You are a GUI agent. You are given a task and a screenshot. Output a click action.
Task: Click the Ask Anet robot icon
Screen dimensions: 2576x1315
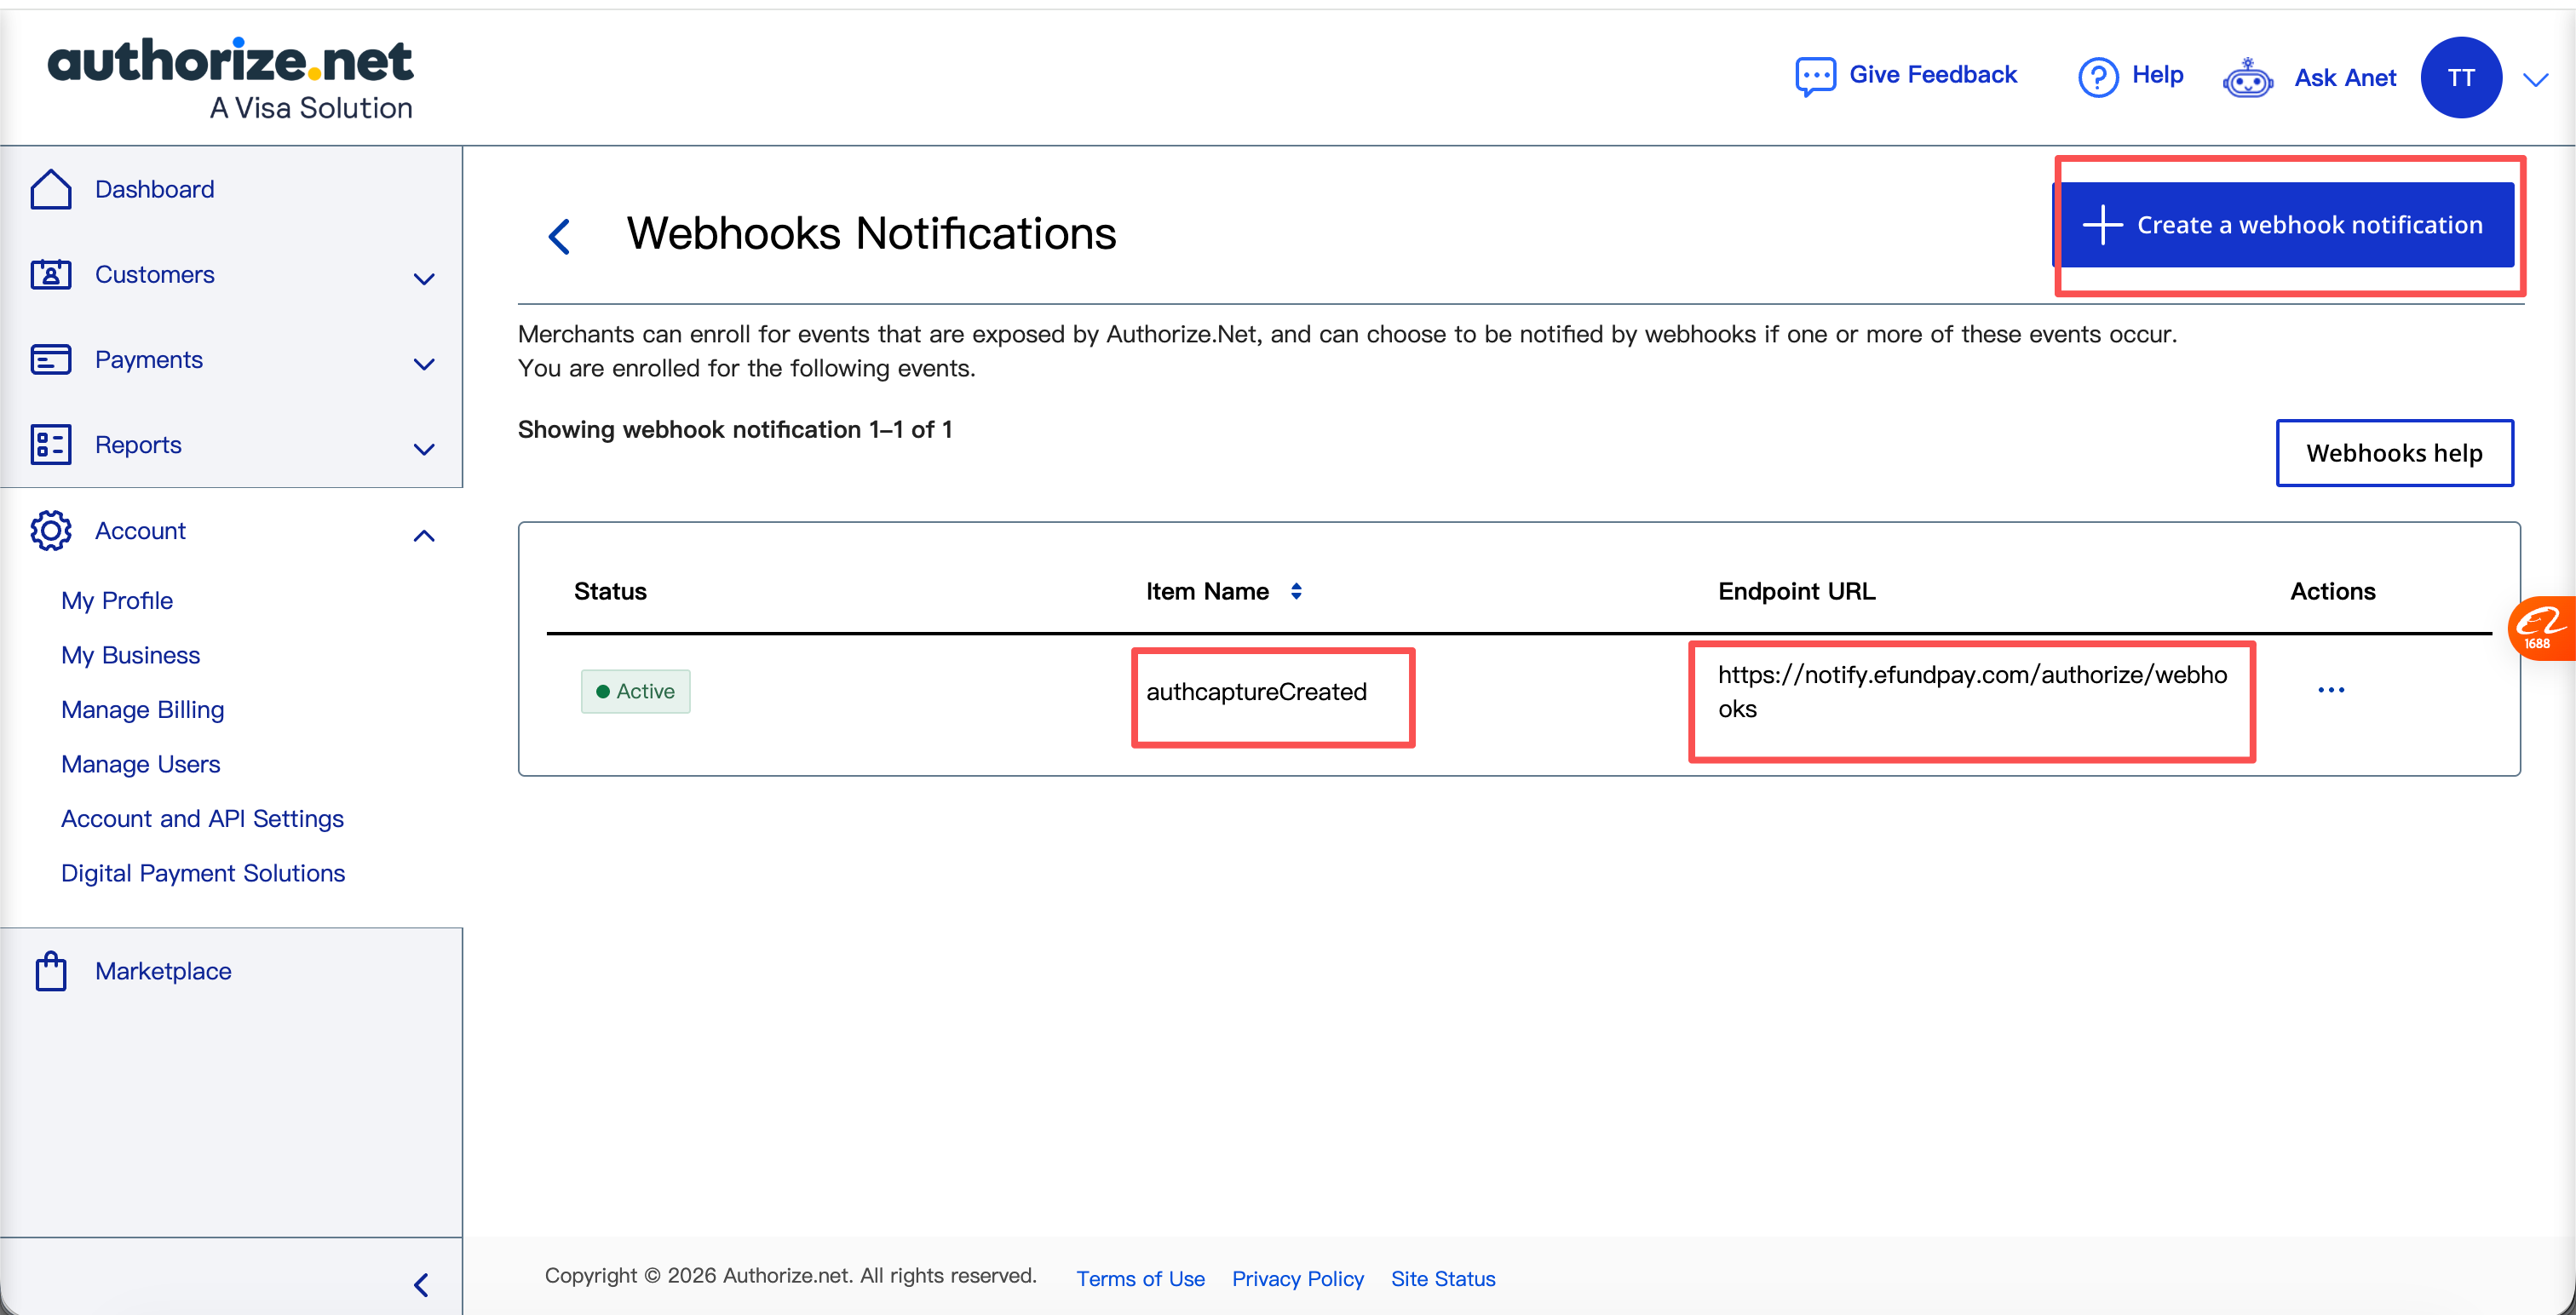pyautogui.click(x=2248, y=77)
